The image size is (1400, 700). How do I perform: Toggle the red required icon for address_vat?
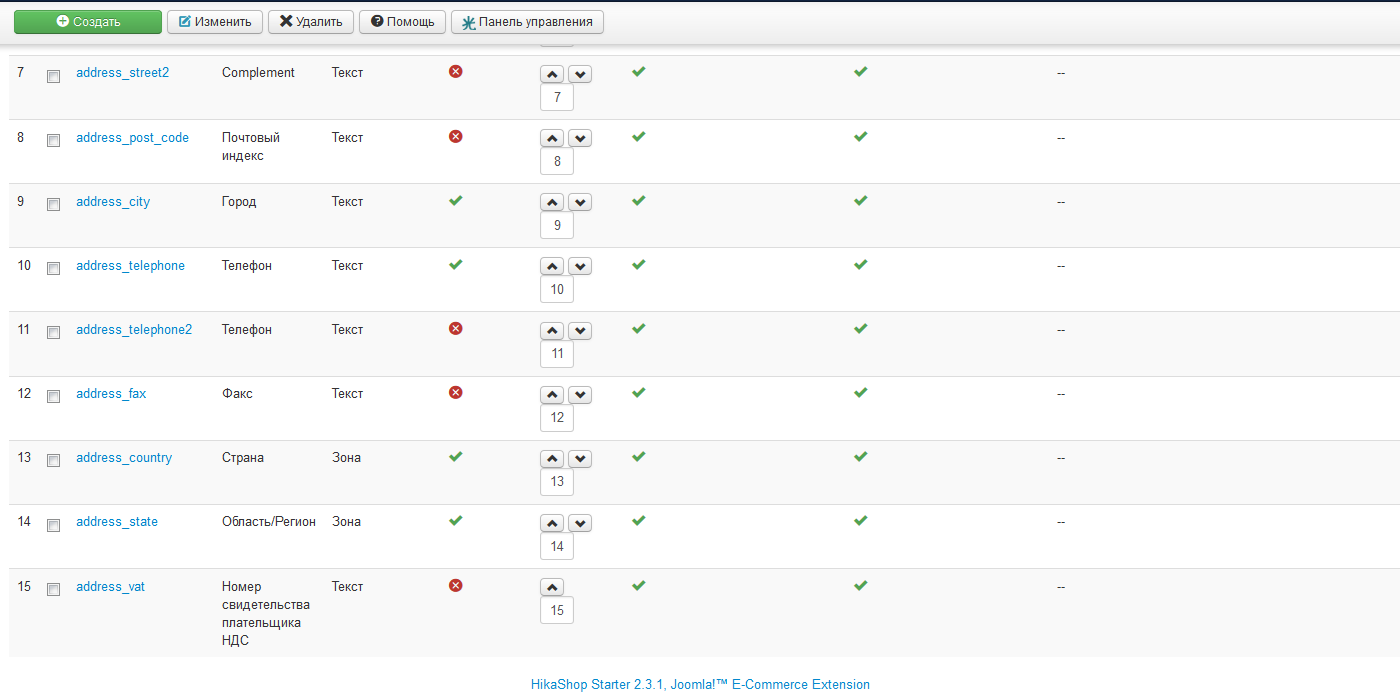pyautogui.click(x=456, y=585)
